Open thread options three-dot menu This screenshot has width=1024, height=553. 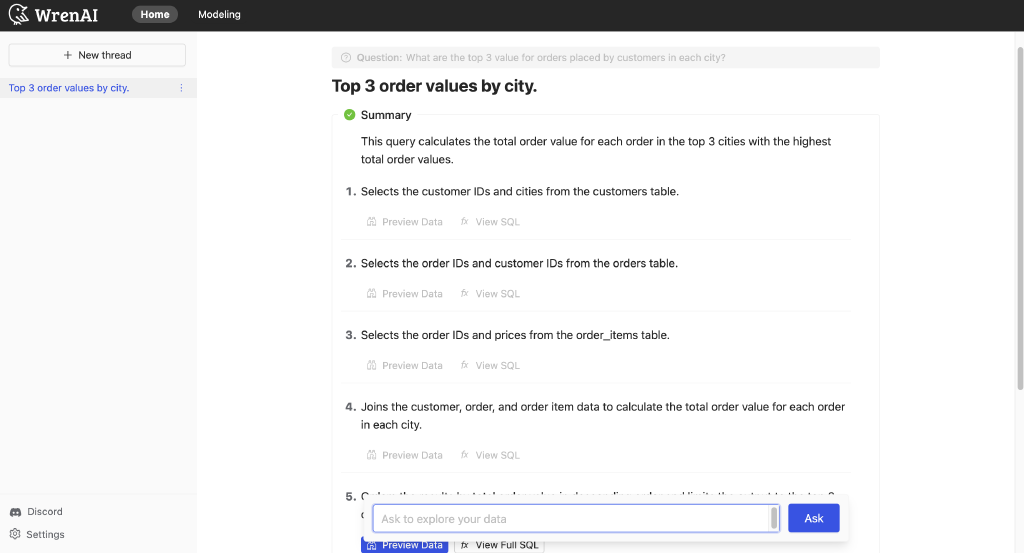181,88
